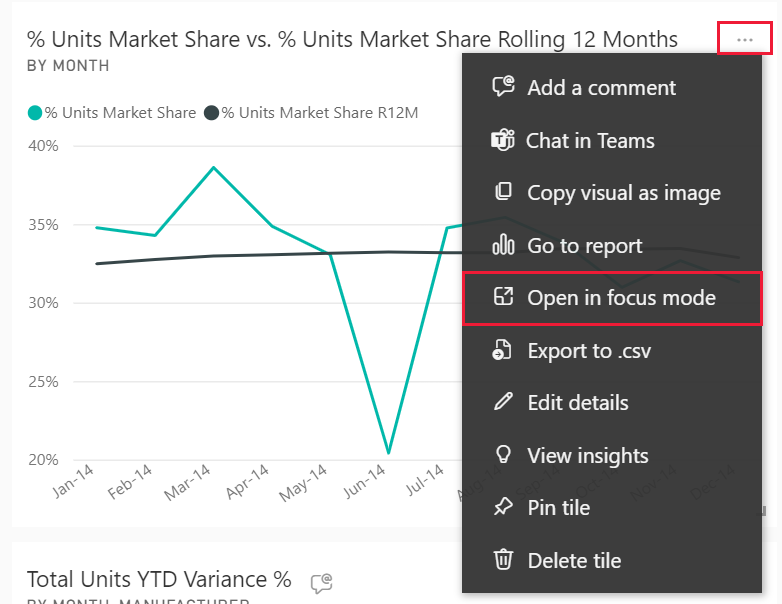Click the Teams logo icon in menu
The height and width of the screenshot is (604, 782).
(x=503, y=140)
